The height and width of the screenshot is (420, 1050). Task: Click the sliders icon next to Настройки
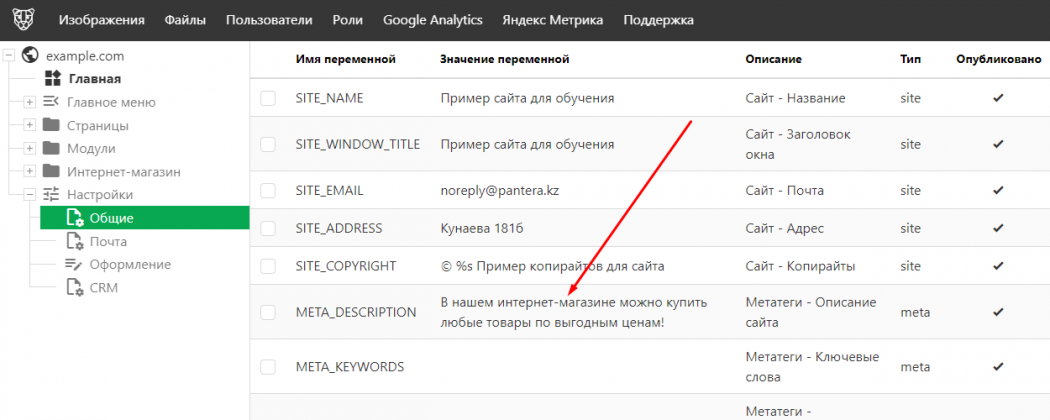click(x=52, y=194)
